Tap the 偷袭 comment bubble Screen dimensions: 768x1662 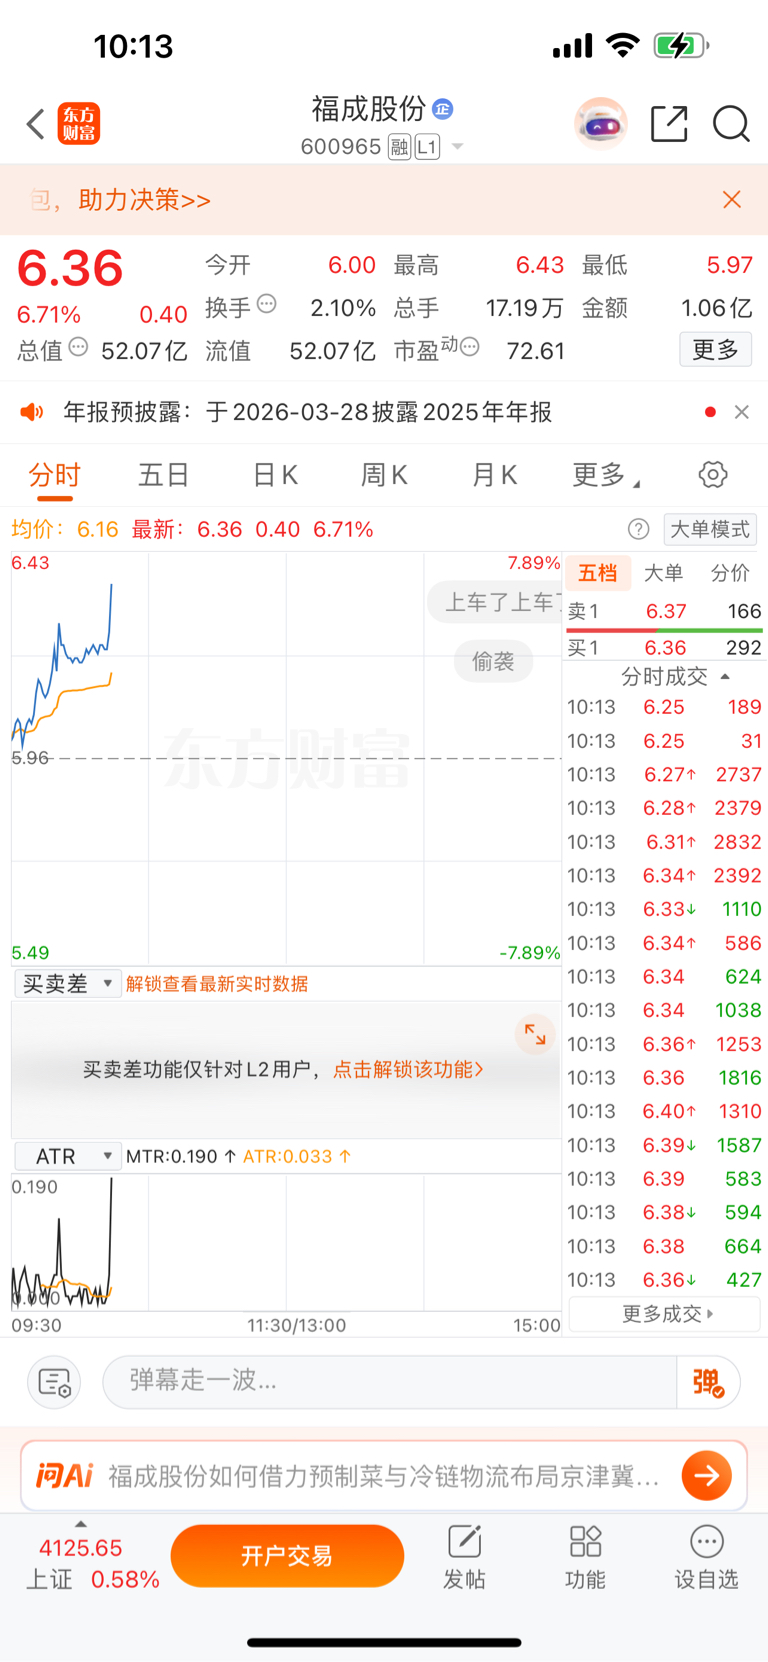click(493, 661)
